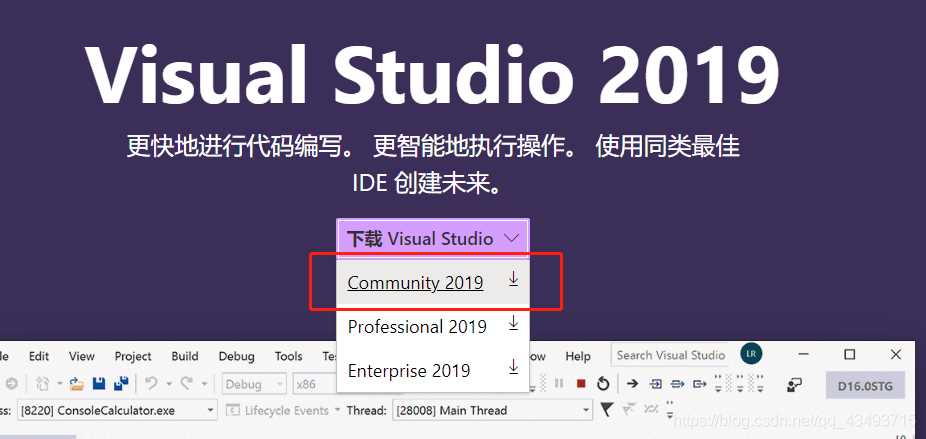Expand the Redo history dropdown arrow
Image resolution: width=926 pixels, height=439 pixels.
coord(204,384)
